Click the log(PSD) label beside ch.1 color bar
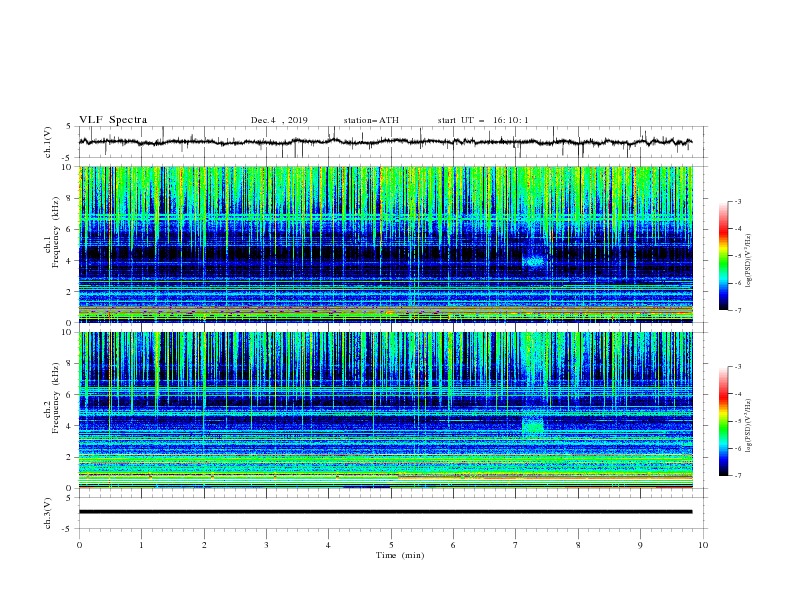 click(x=749, y=261)
